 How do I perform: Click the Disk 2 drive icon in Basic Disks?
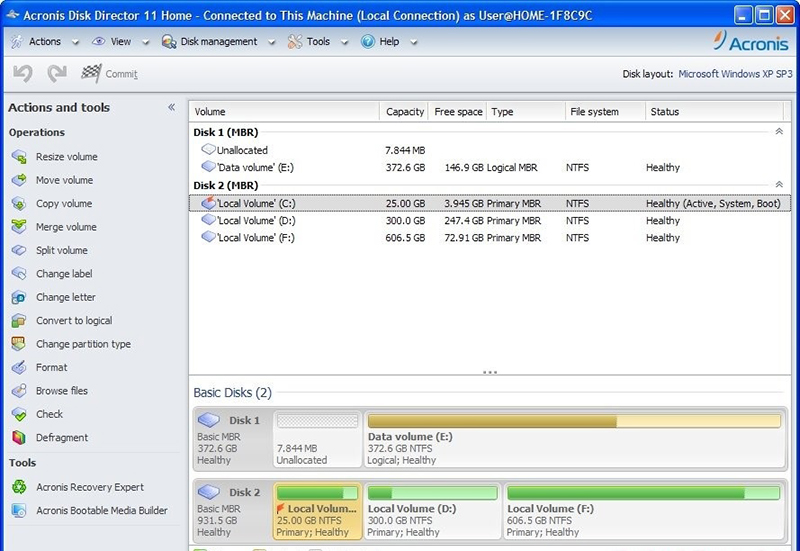[x=209, y=492]
